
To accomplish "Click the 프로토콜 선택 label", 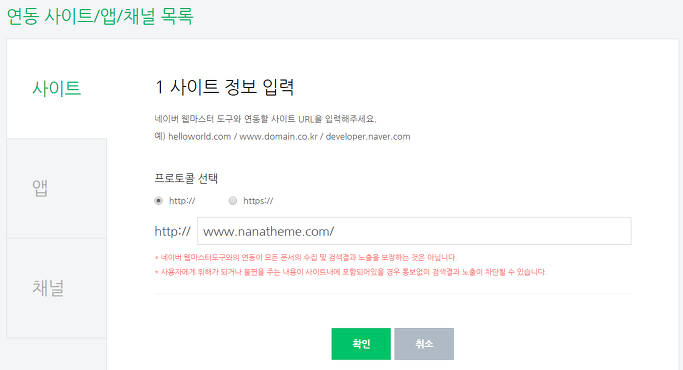I will point(186,178).
